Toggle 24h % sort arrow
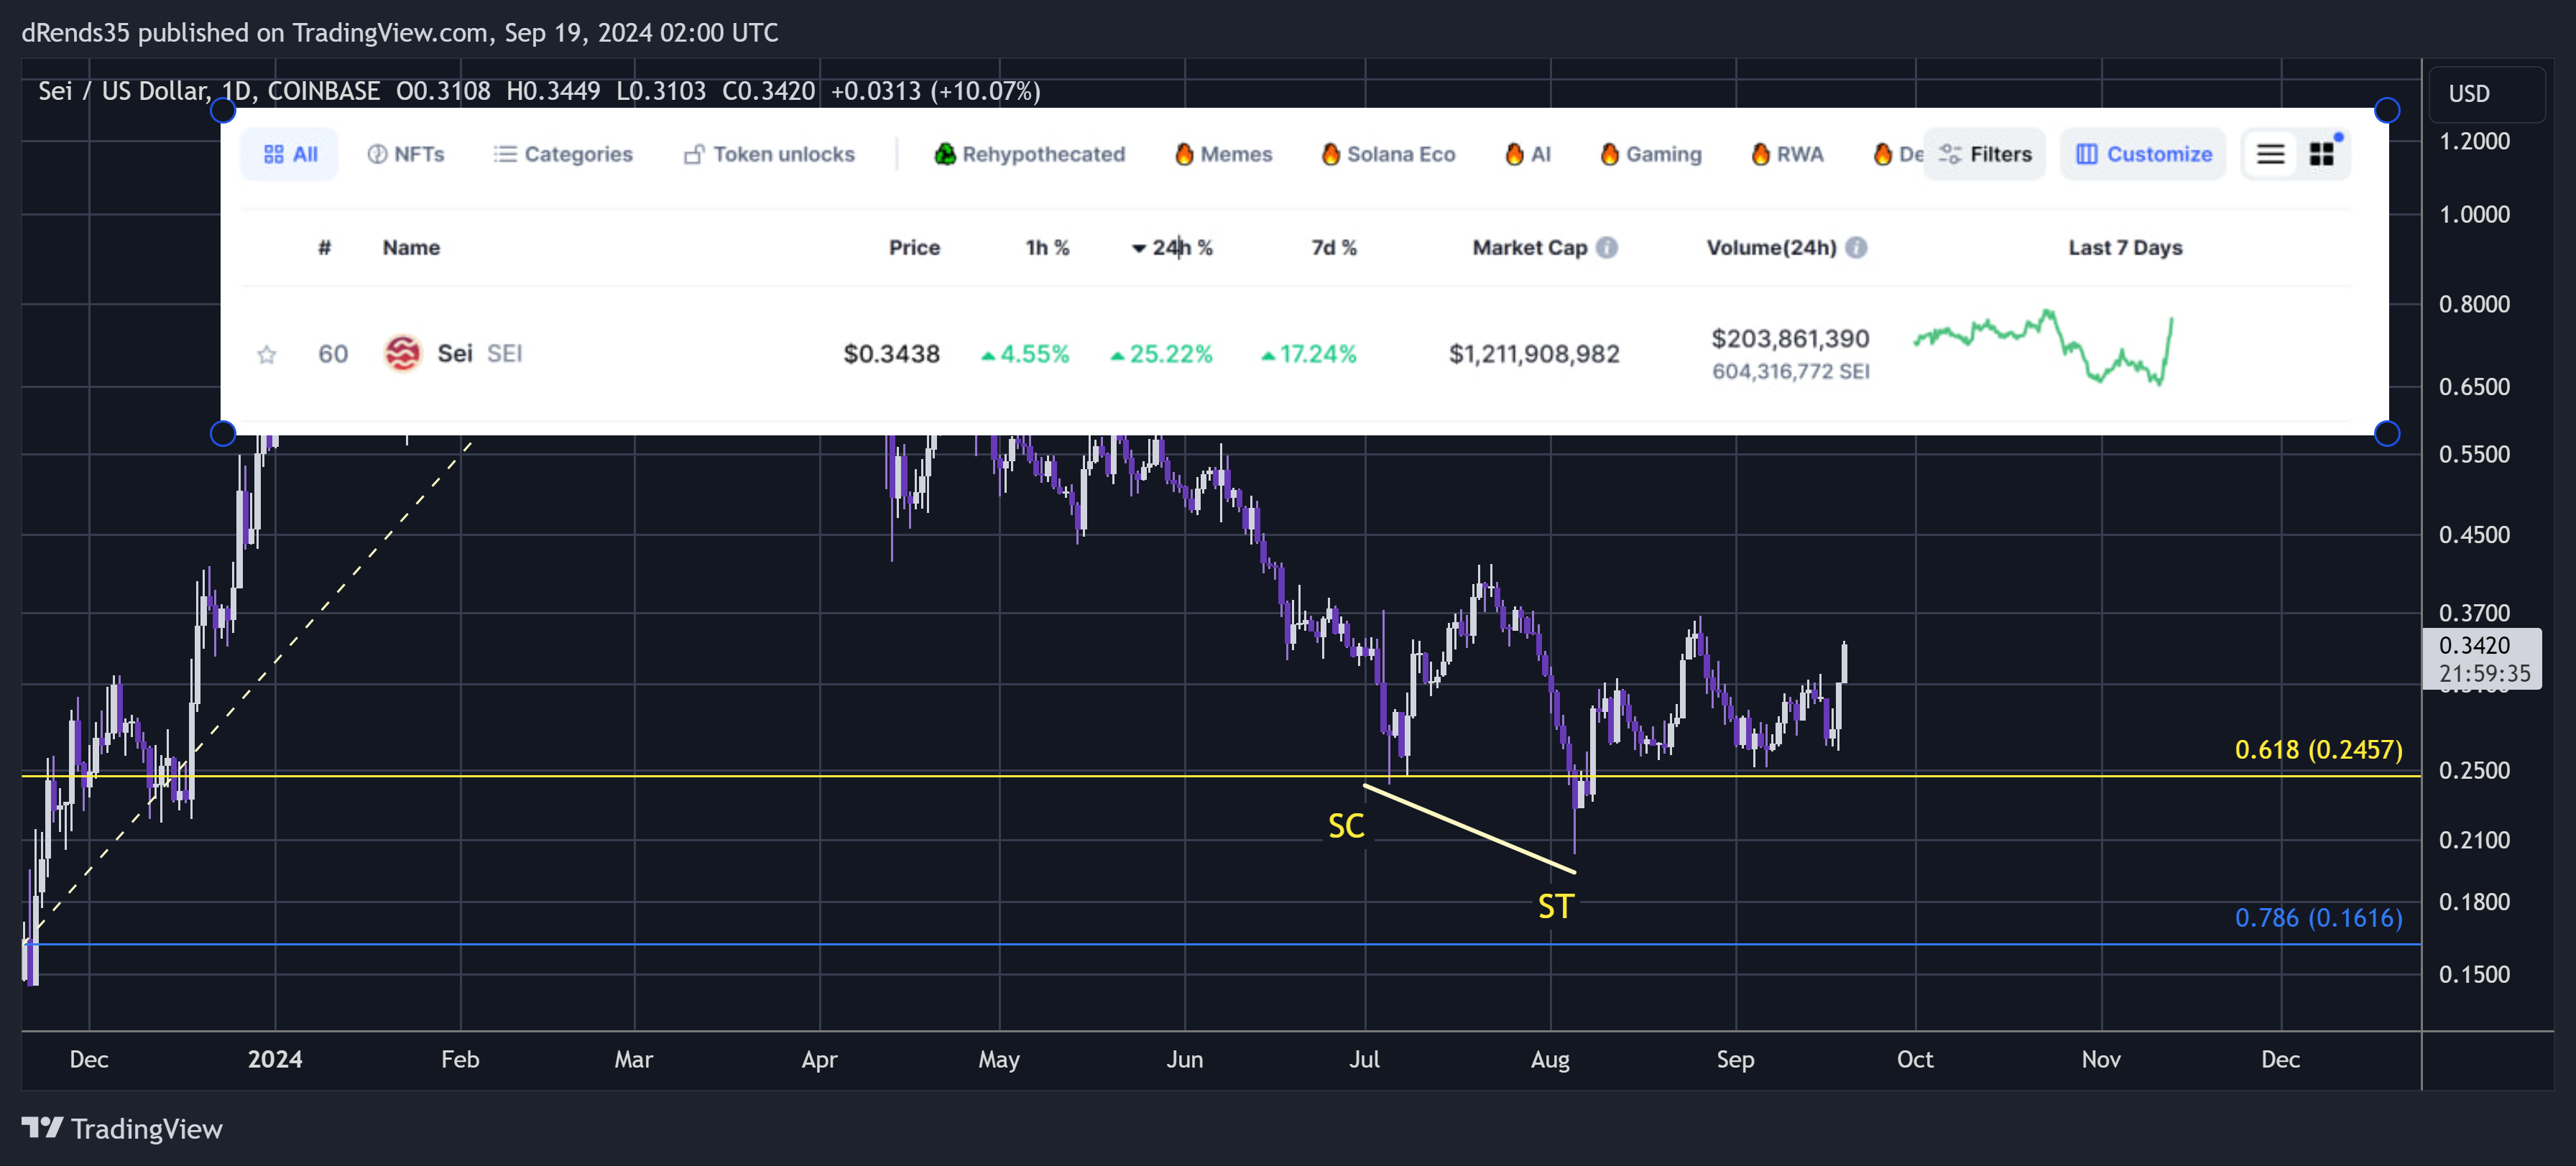This screenshot has width=2576, height=1166. (x=1138, y=248)
